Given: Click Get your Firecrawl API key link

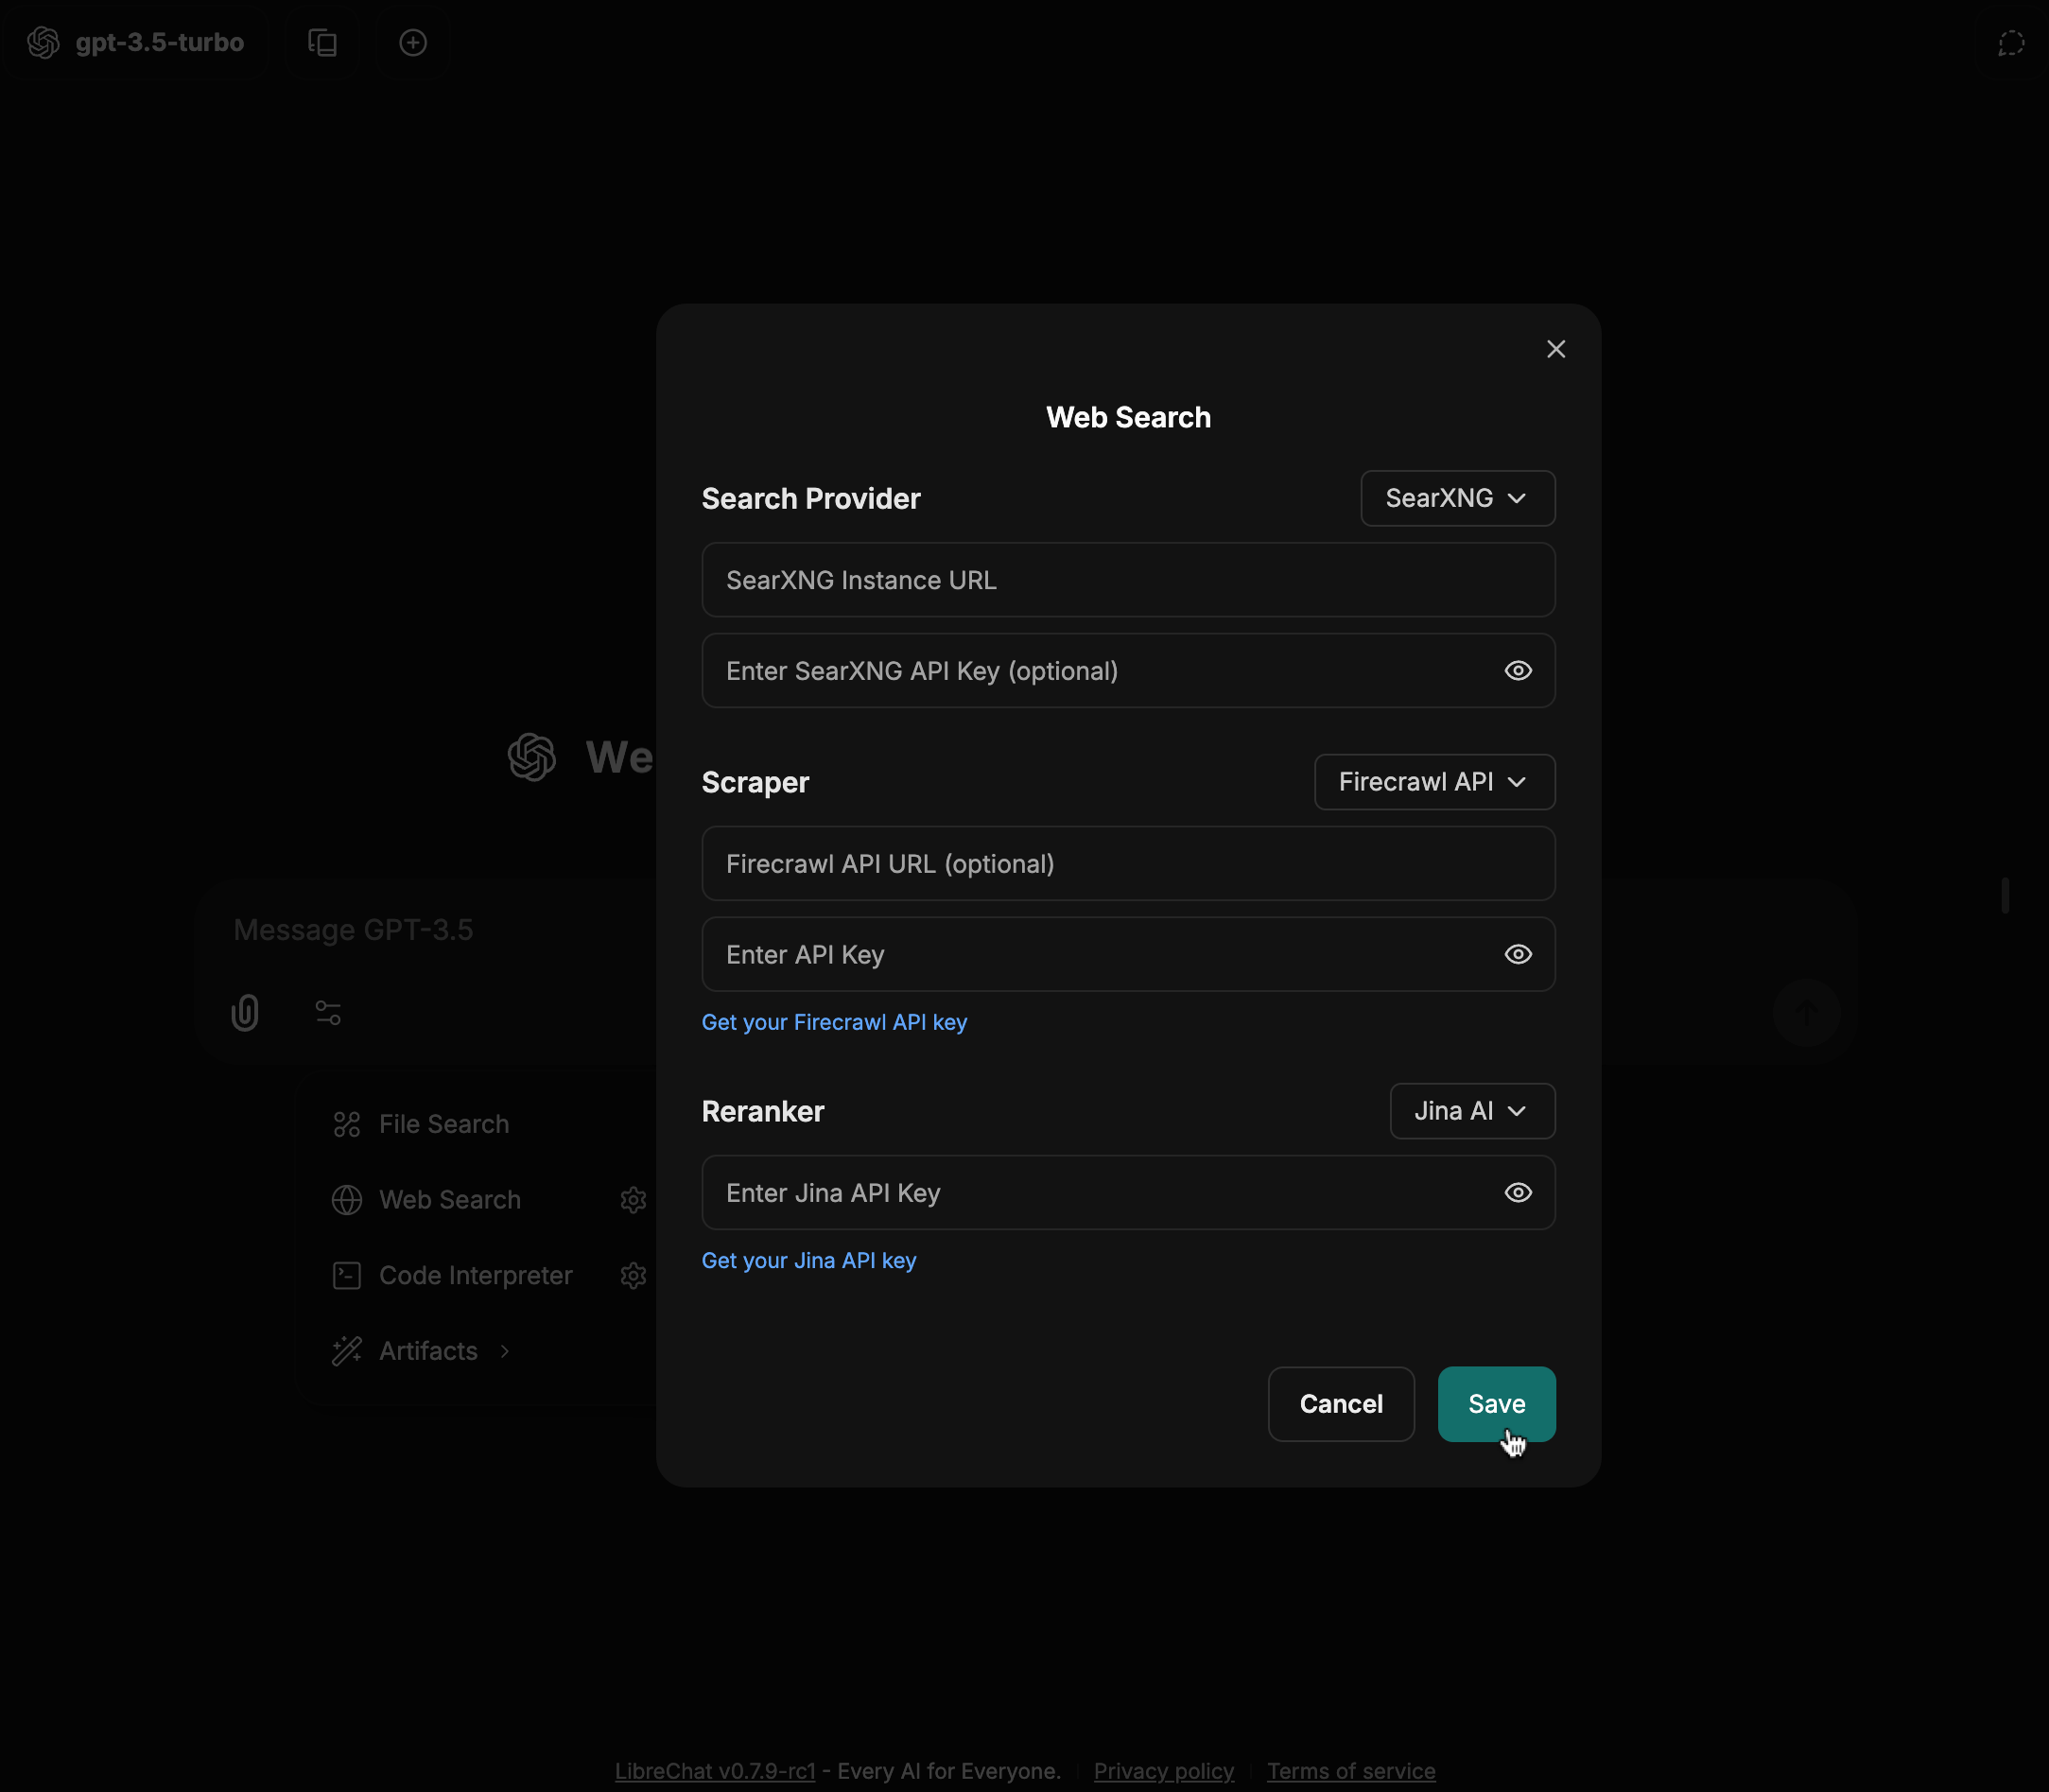Looking at the screenshot, I should (834, 1021).
